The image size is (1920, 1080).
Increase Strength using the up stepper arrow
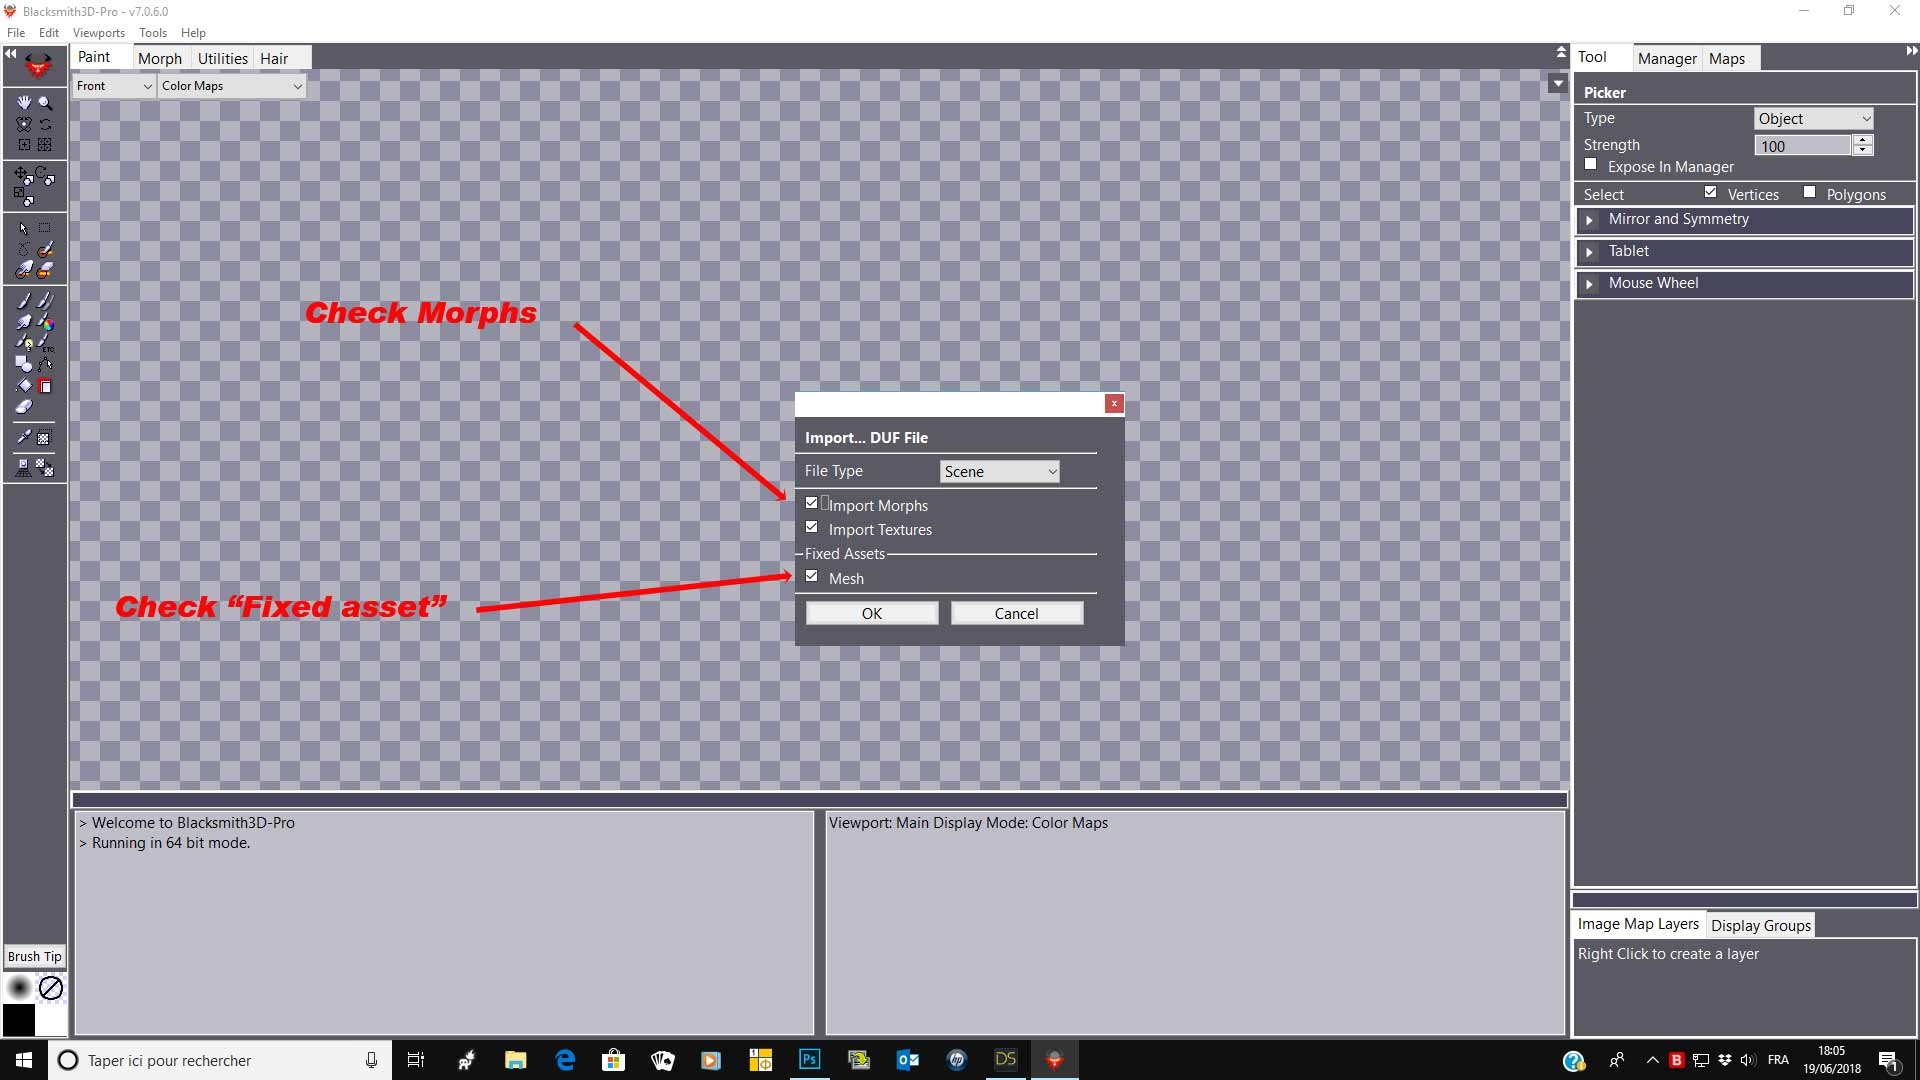point(1863,140)
